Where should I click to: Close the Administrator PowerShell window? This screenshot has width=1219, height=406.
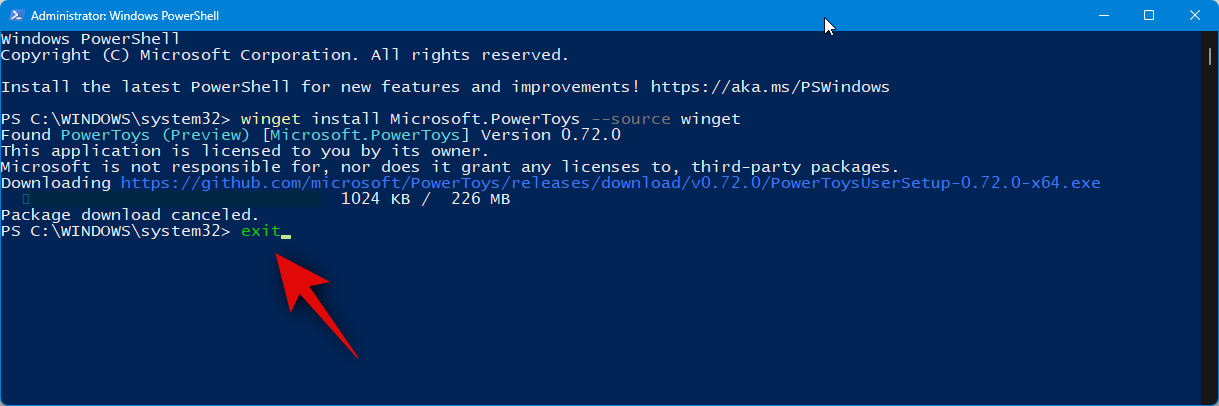(1195, 16)
